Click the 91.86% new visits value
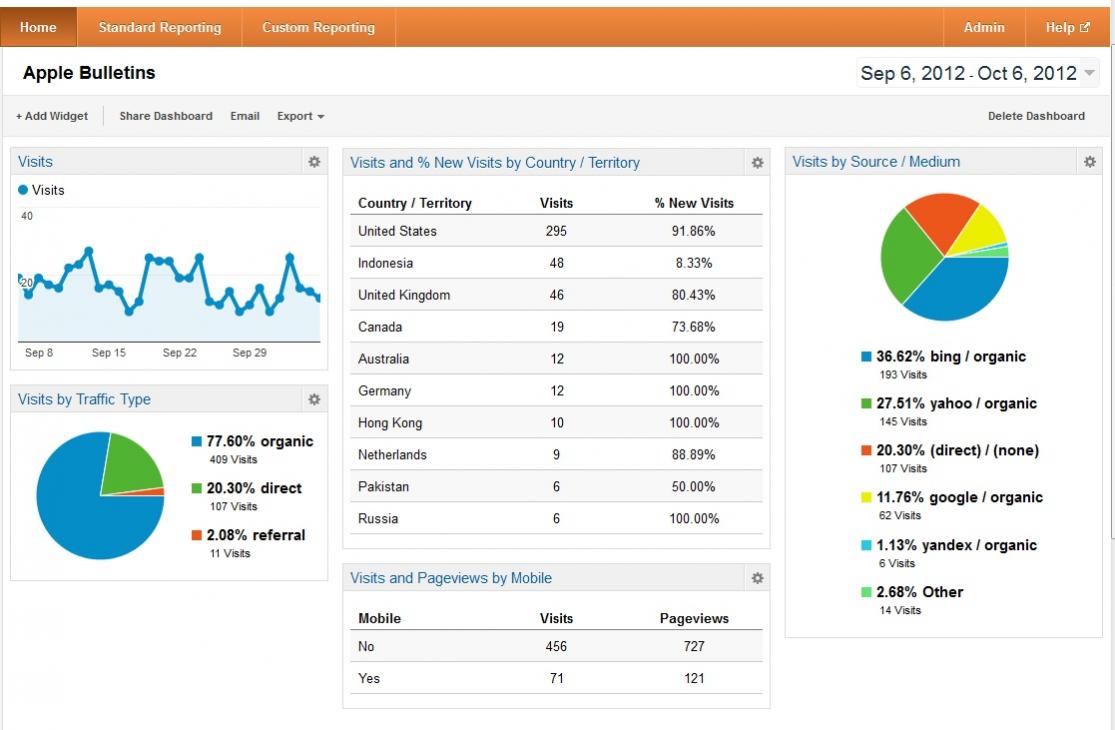 [x=694, y=231]
